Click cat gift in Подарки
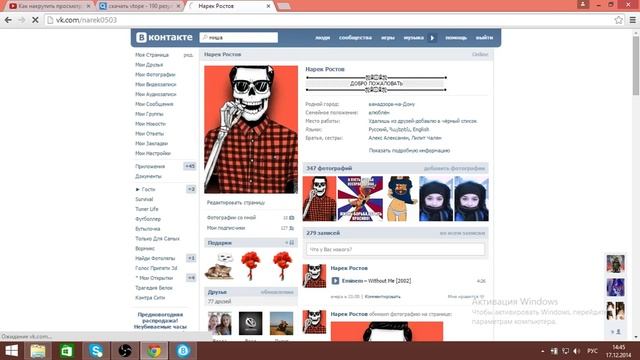The width and height of the screenshot is (640, 360). (219, 266)
